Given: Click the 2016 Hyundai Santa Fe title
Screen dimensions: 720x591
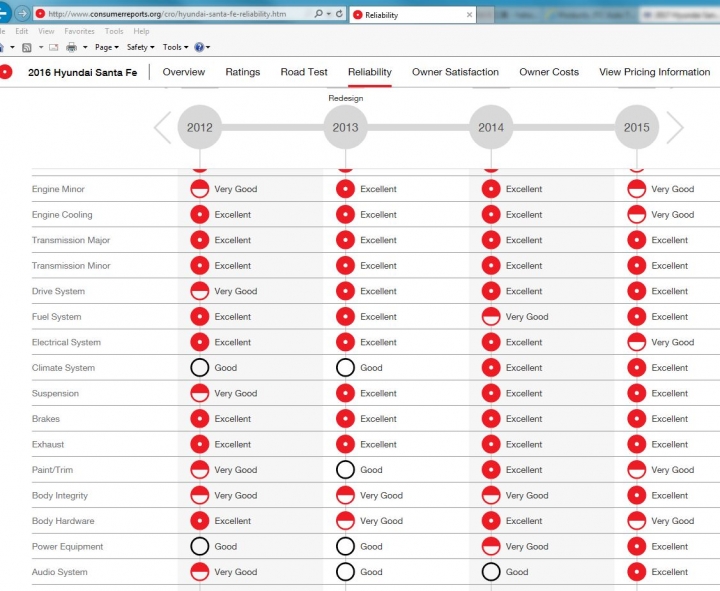Looking at the screenshot, I should click(83, 73).
